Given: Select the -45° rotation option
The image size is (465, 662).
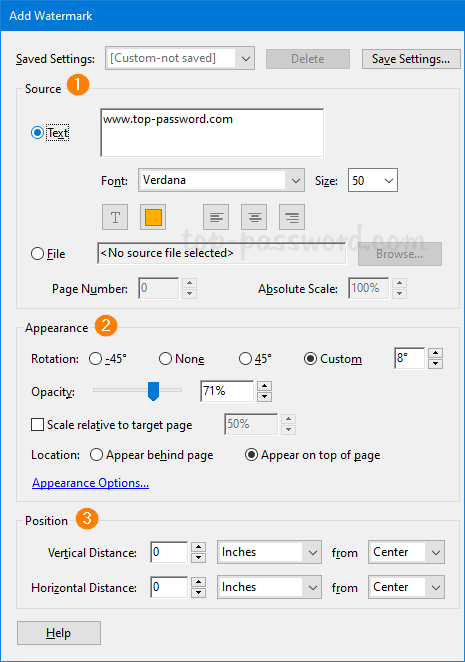Looking at the screenshot, I should [95, 358].
